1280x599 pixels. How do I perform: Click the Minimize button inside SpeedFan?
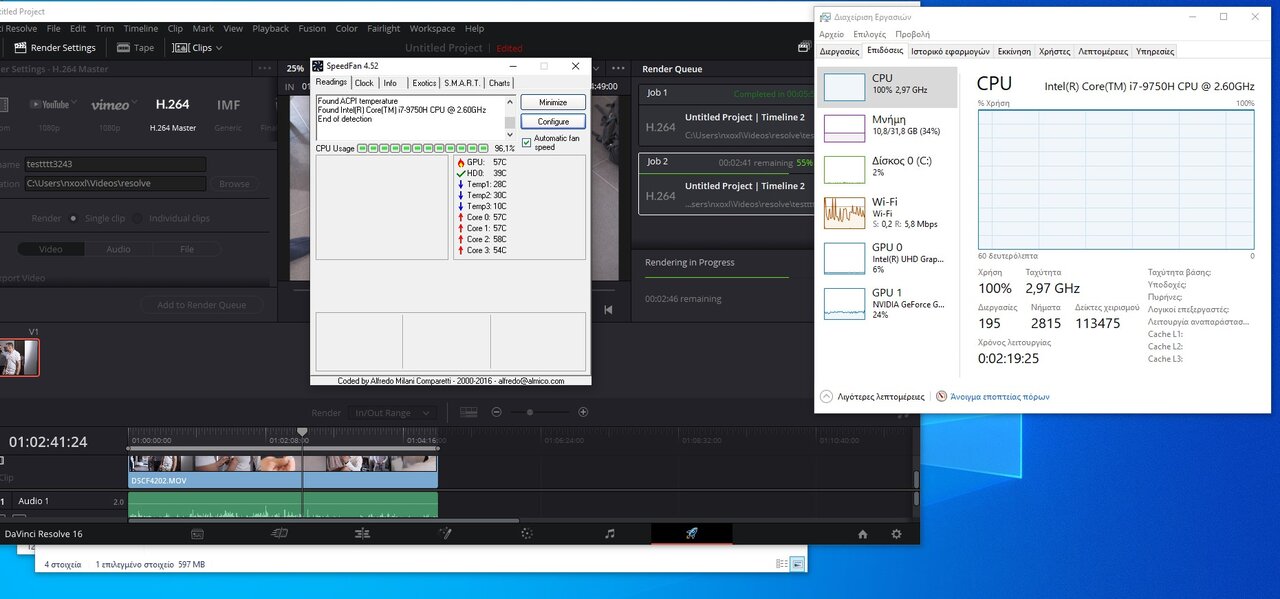[x=553, y=102]
